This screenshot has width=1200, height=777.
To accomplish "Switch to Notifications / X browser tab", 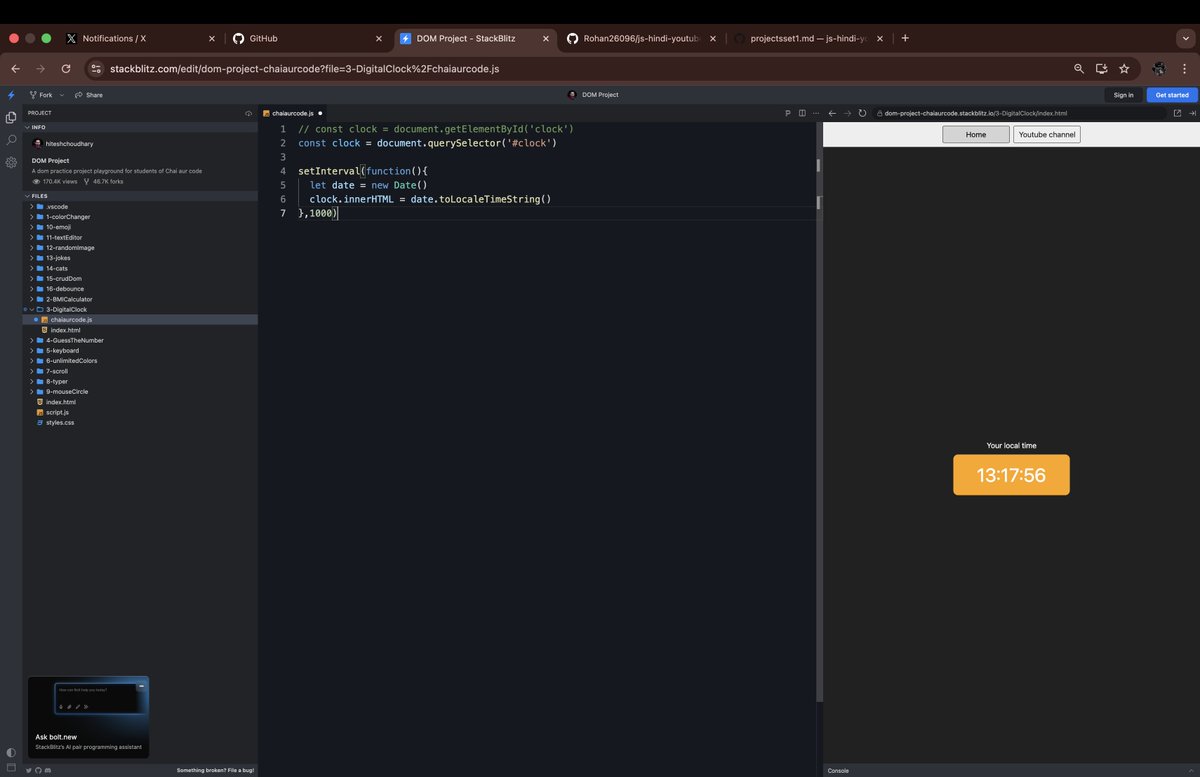I will coord(138,38).
